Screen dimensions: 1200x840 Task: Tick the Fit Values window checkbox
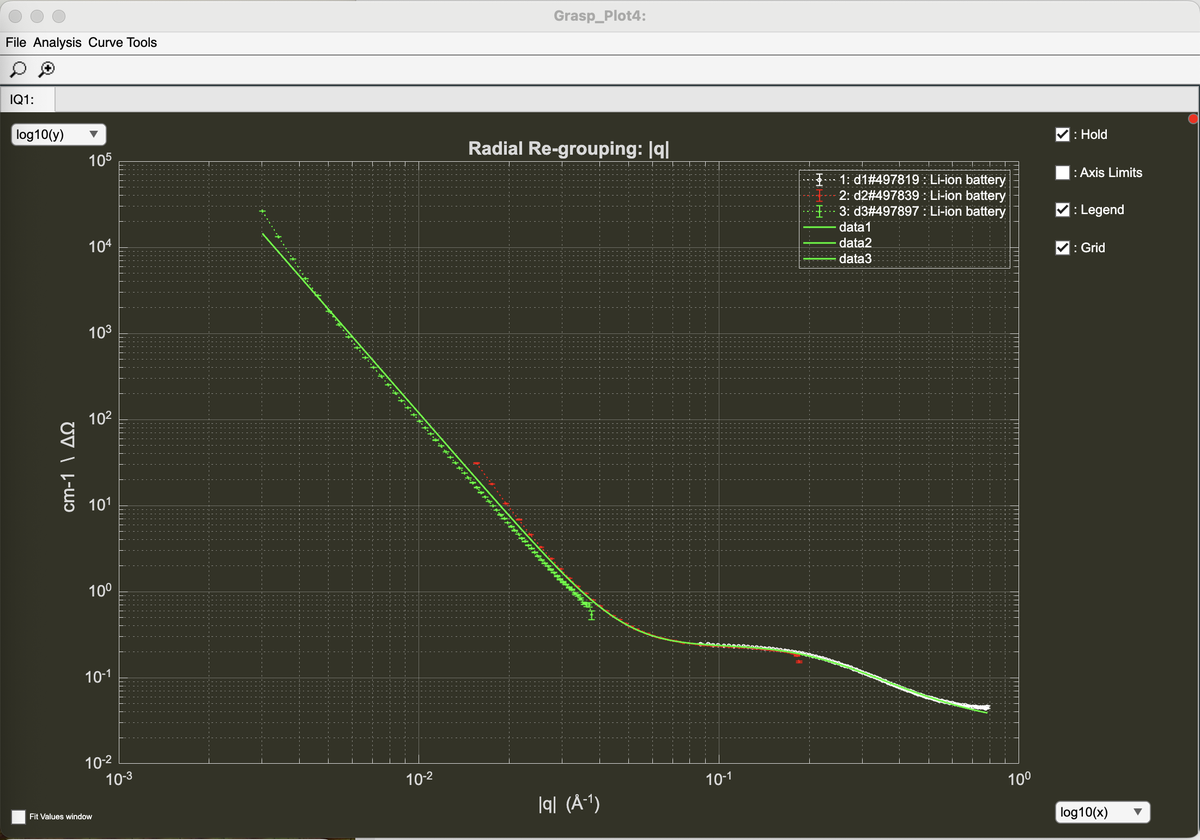click(x=18, y=817)
